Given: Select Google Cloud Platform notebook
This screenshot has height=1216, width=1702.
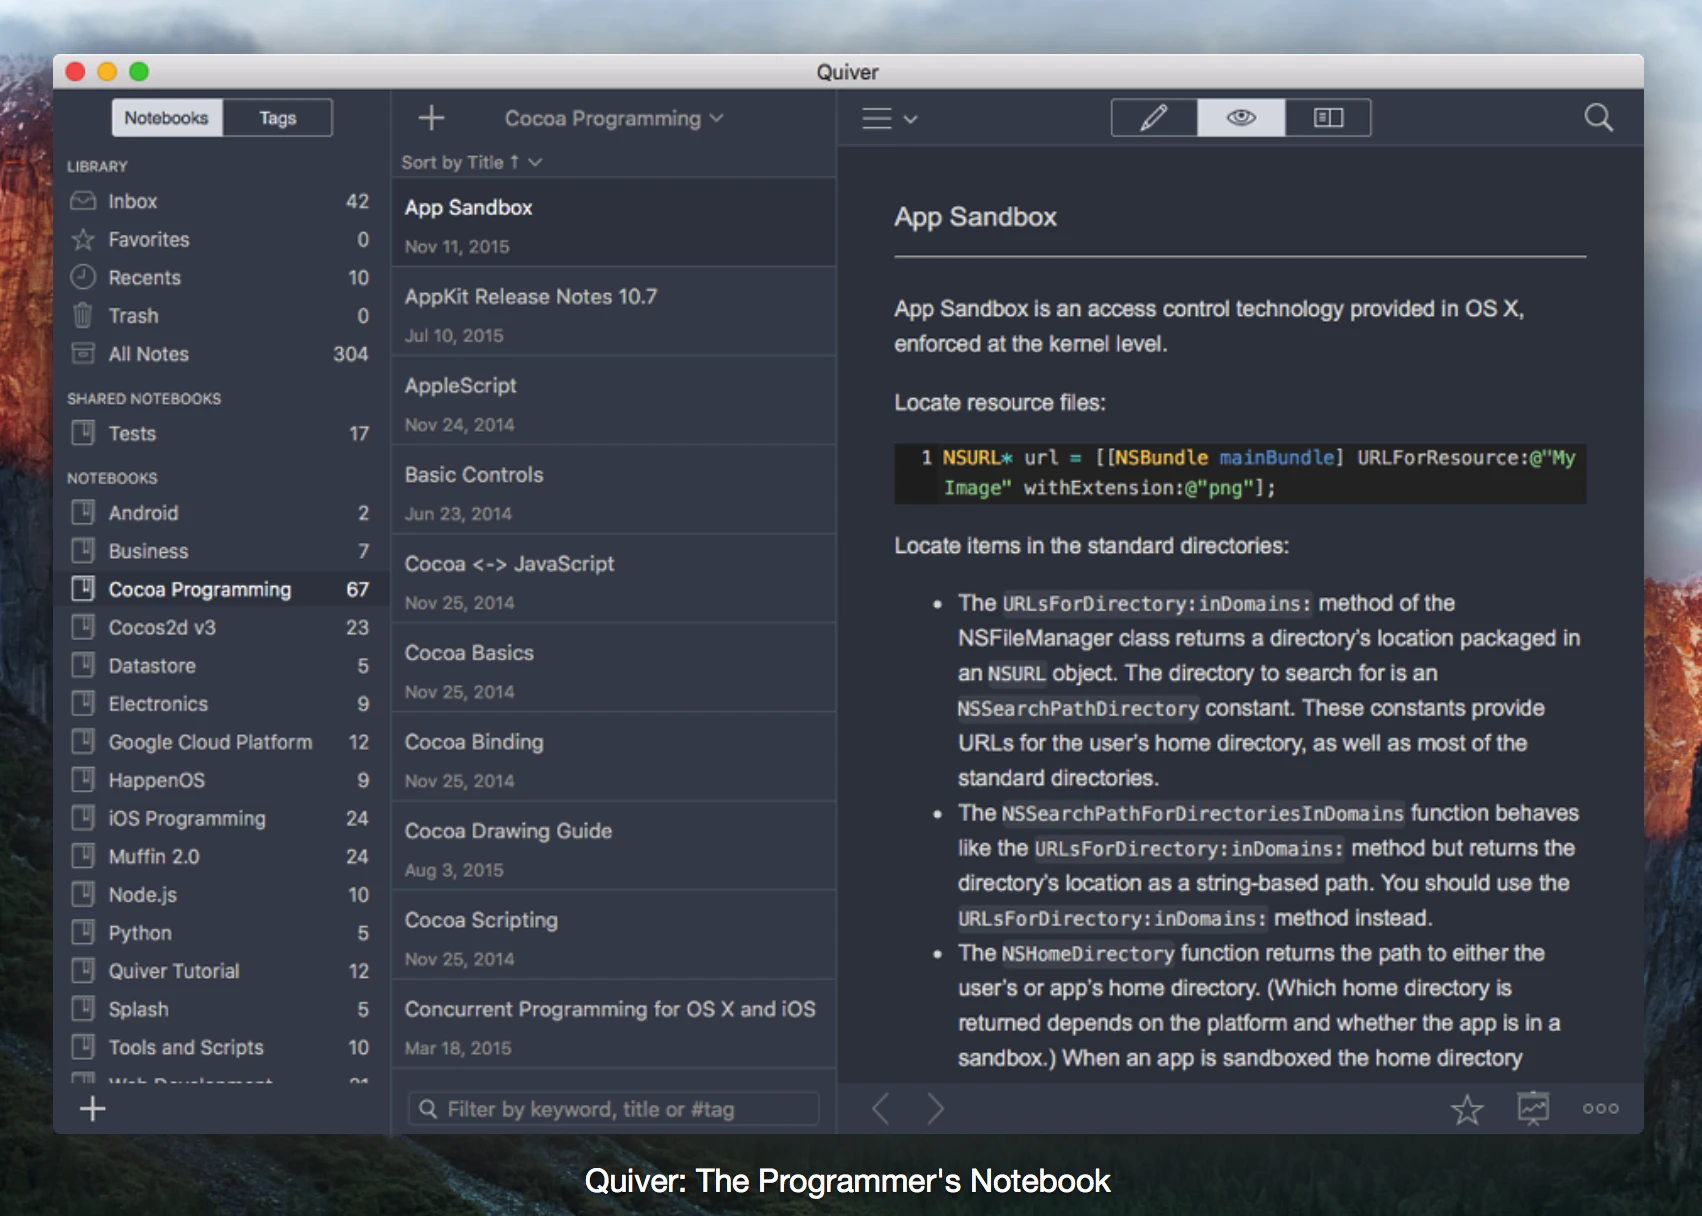Looking at the screenshot, I should click(x=220, y=742).
